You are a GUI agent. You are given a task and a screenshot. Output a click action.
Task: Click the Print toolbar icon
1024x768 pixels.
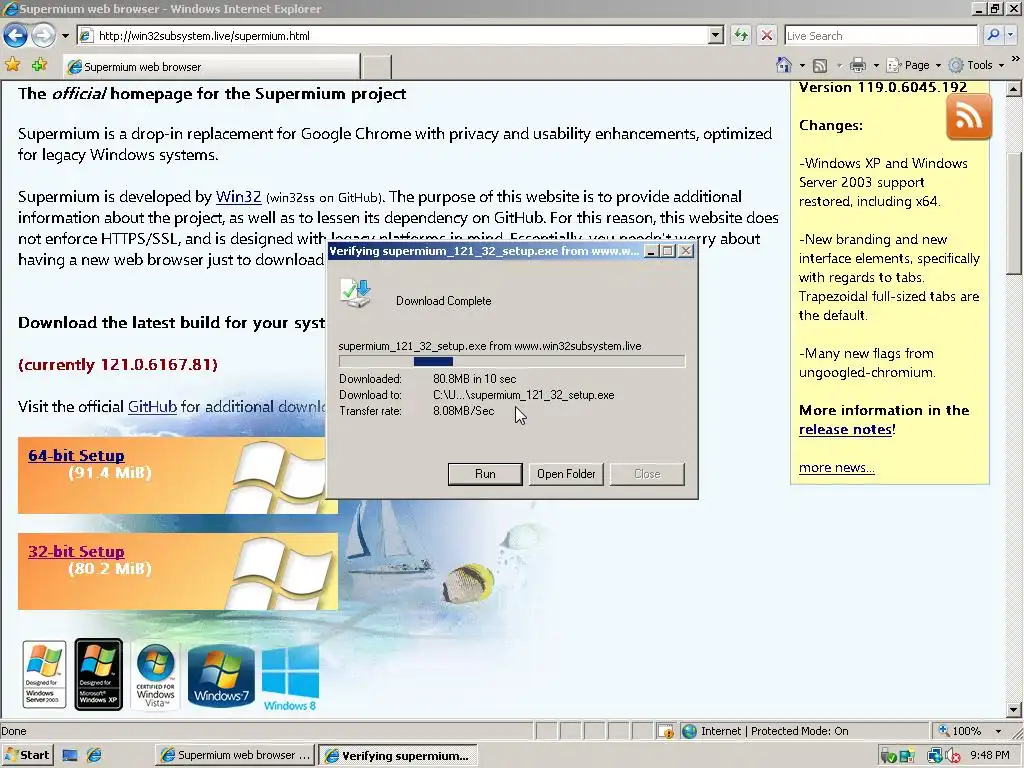coord(858,65)
